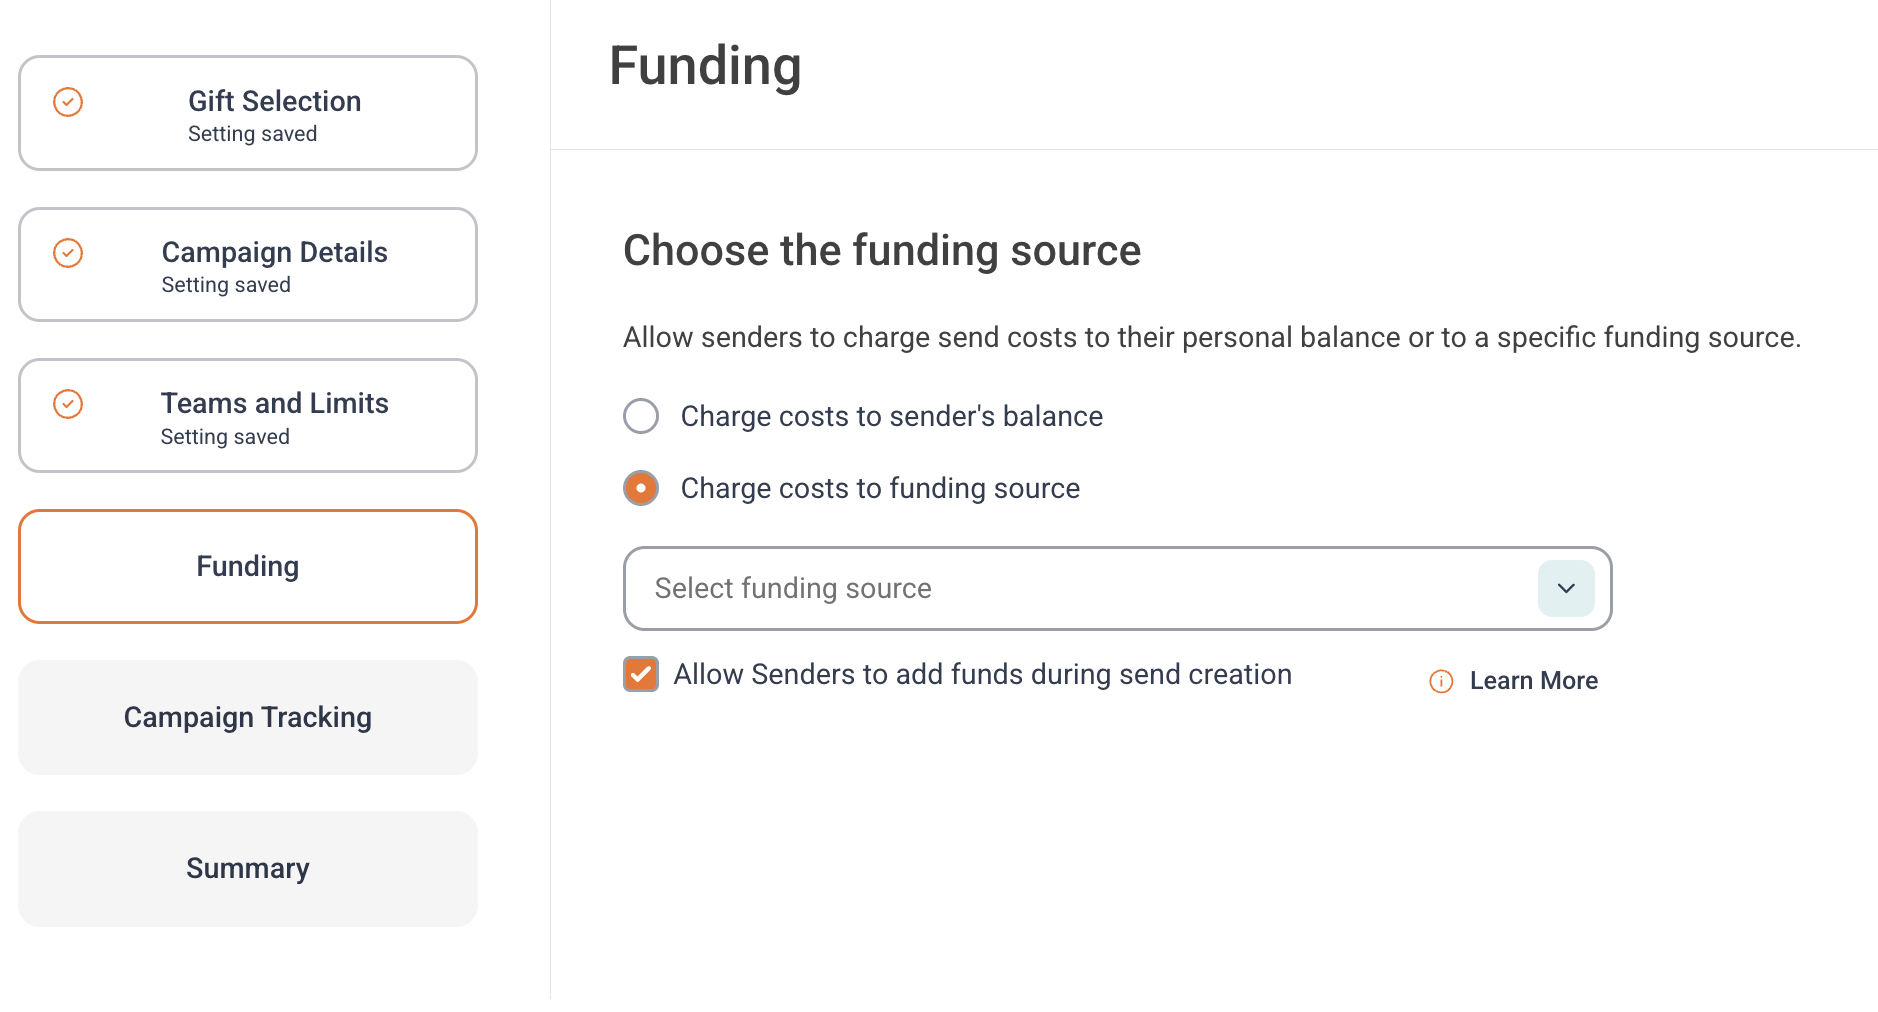Click the Learn More link
The height and width of the screenshot is (1012, 1878).
tap(1533, 681)
